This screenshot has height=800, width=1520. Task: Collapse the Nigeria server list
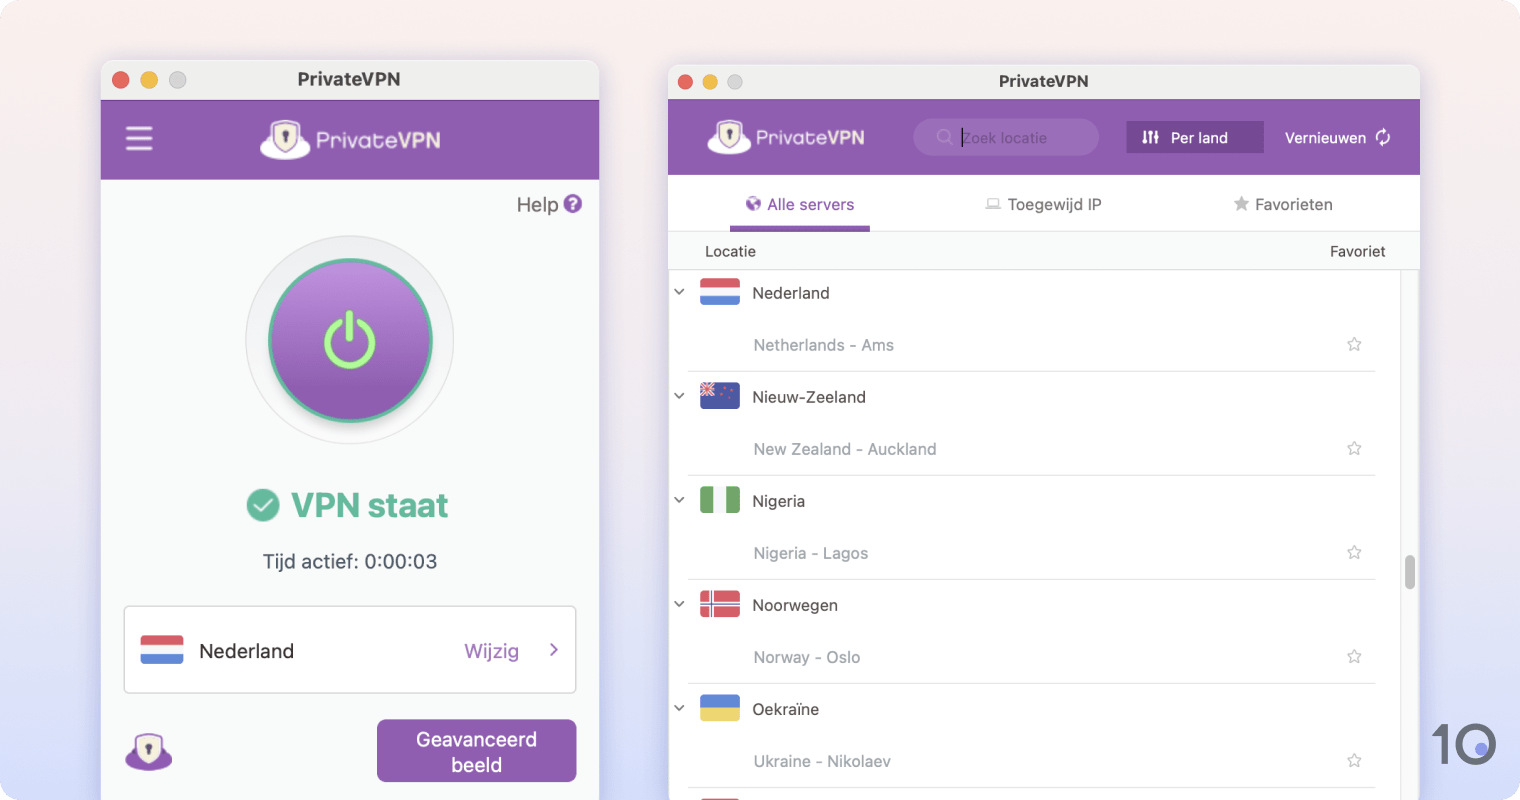coord(679,499)
